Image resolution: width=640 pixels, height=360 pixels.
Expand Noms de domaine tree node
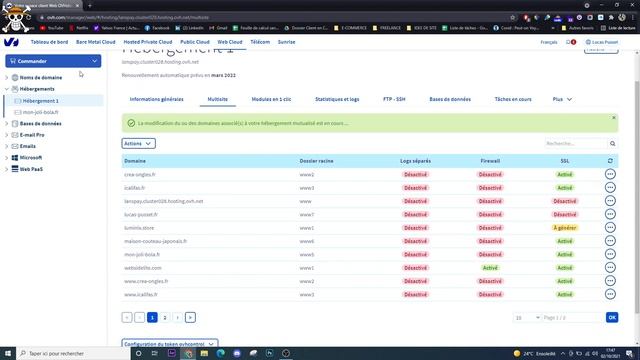[x=7, y=78]
